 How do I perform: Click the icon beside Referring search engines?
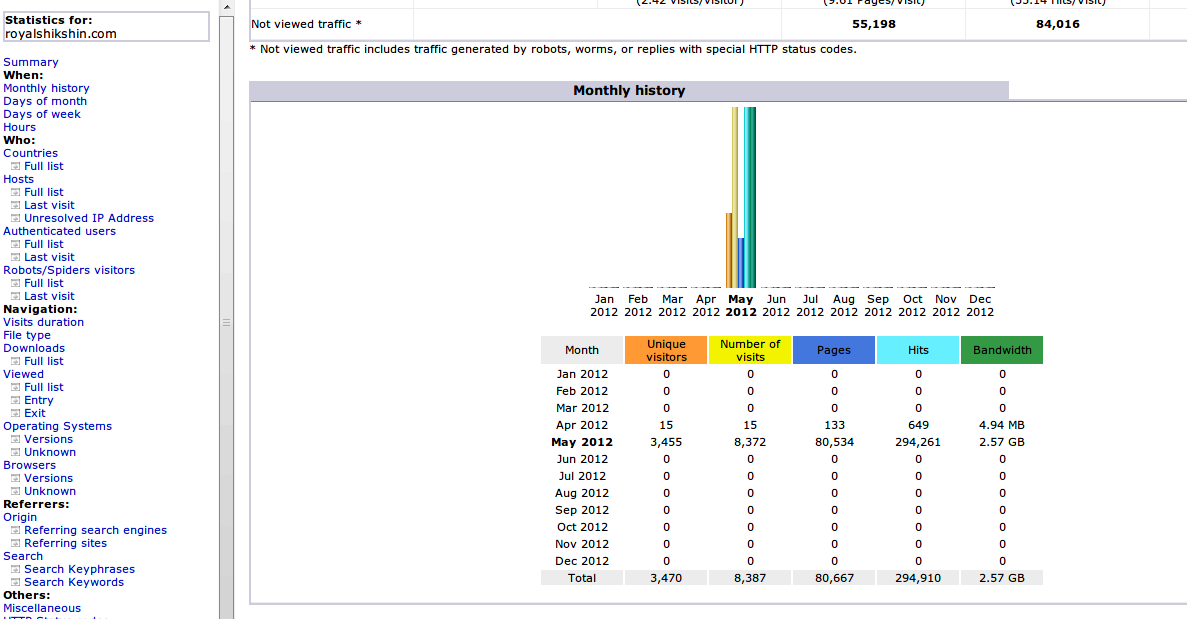tap(15, 530)
